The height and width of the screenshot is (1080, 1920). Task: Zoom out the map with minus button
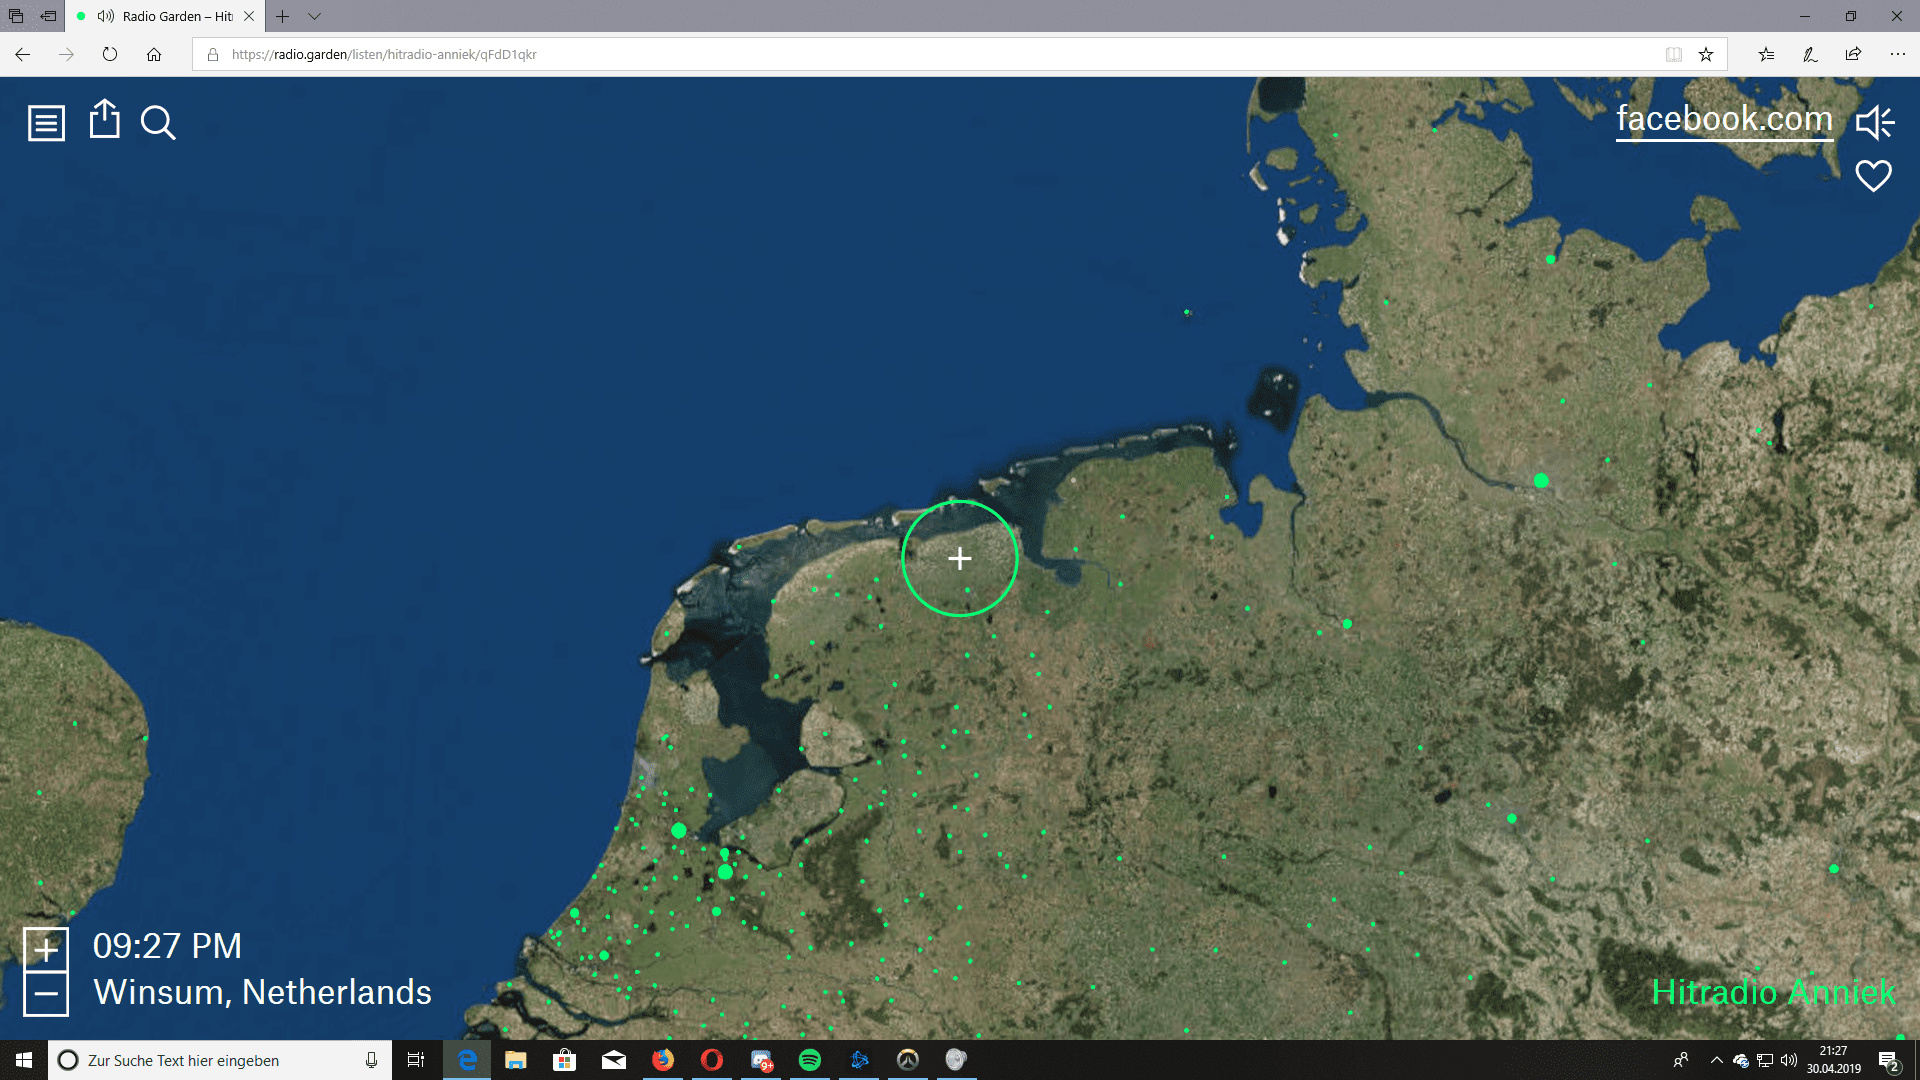[46, 994]
